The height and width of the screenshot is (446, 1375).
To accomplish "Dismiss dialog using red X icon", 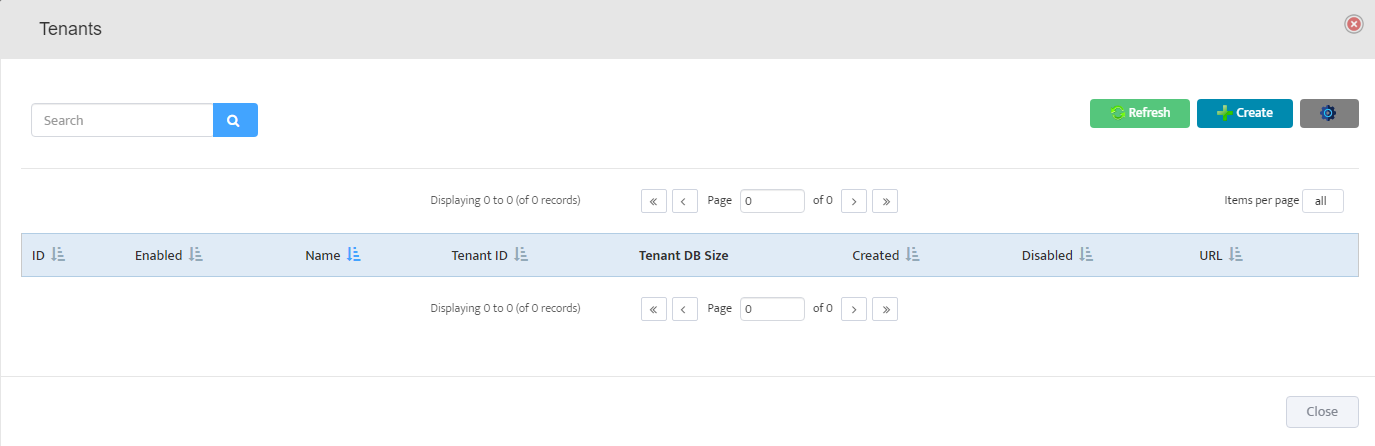I will pos(1354,24).
